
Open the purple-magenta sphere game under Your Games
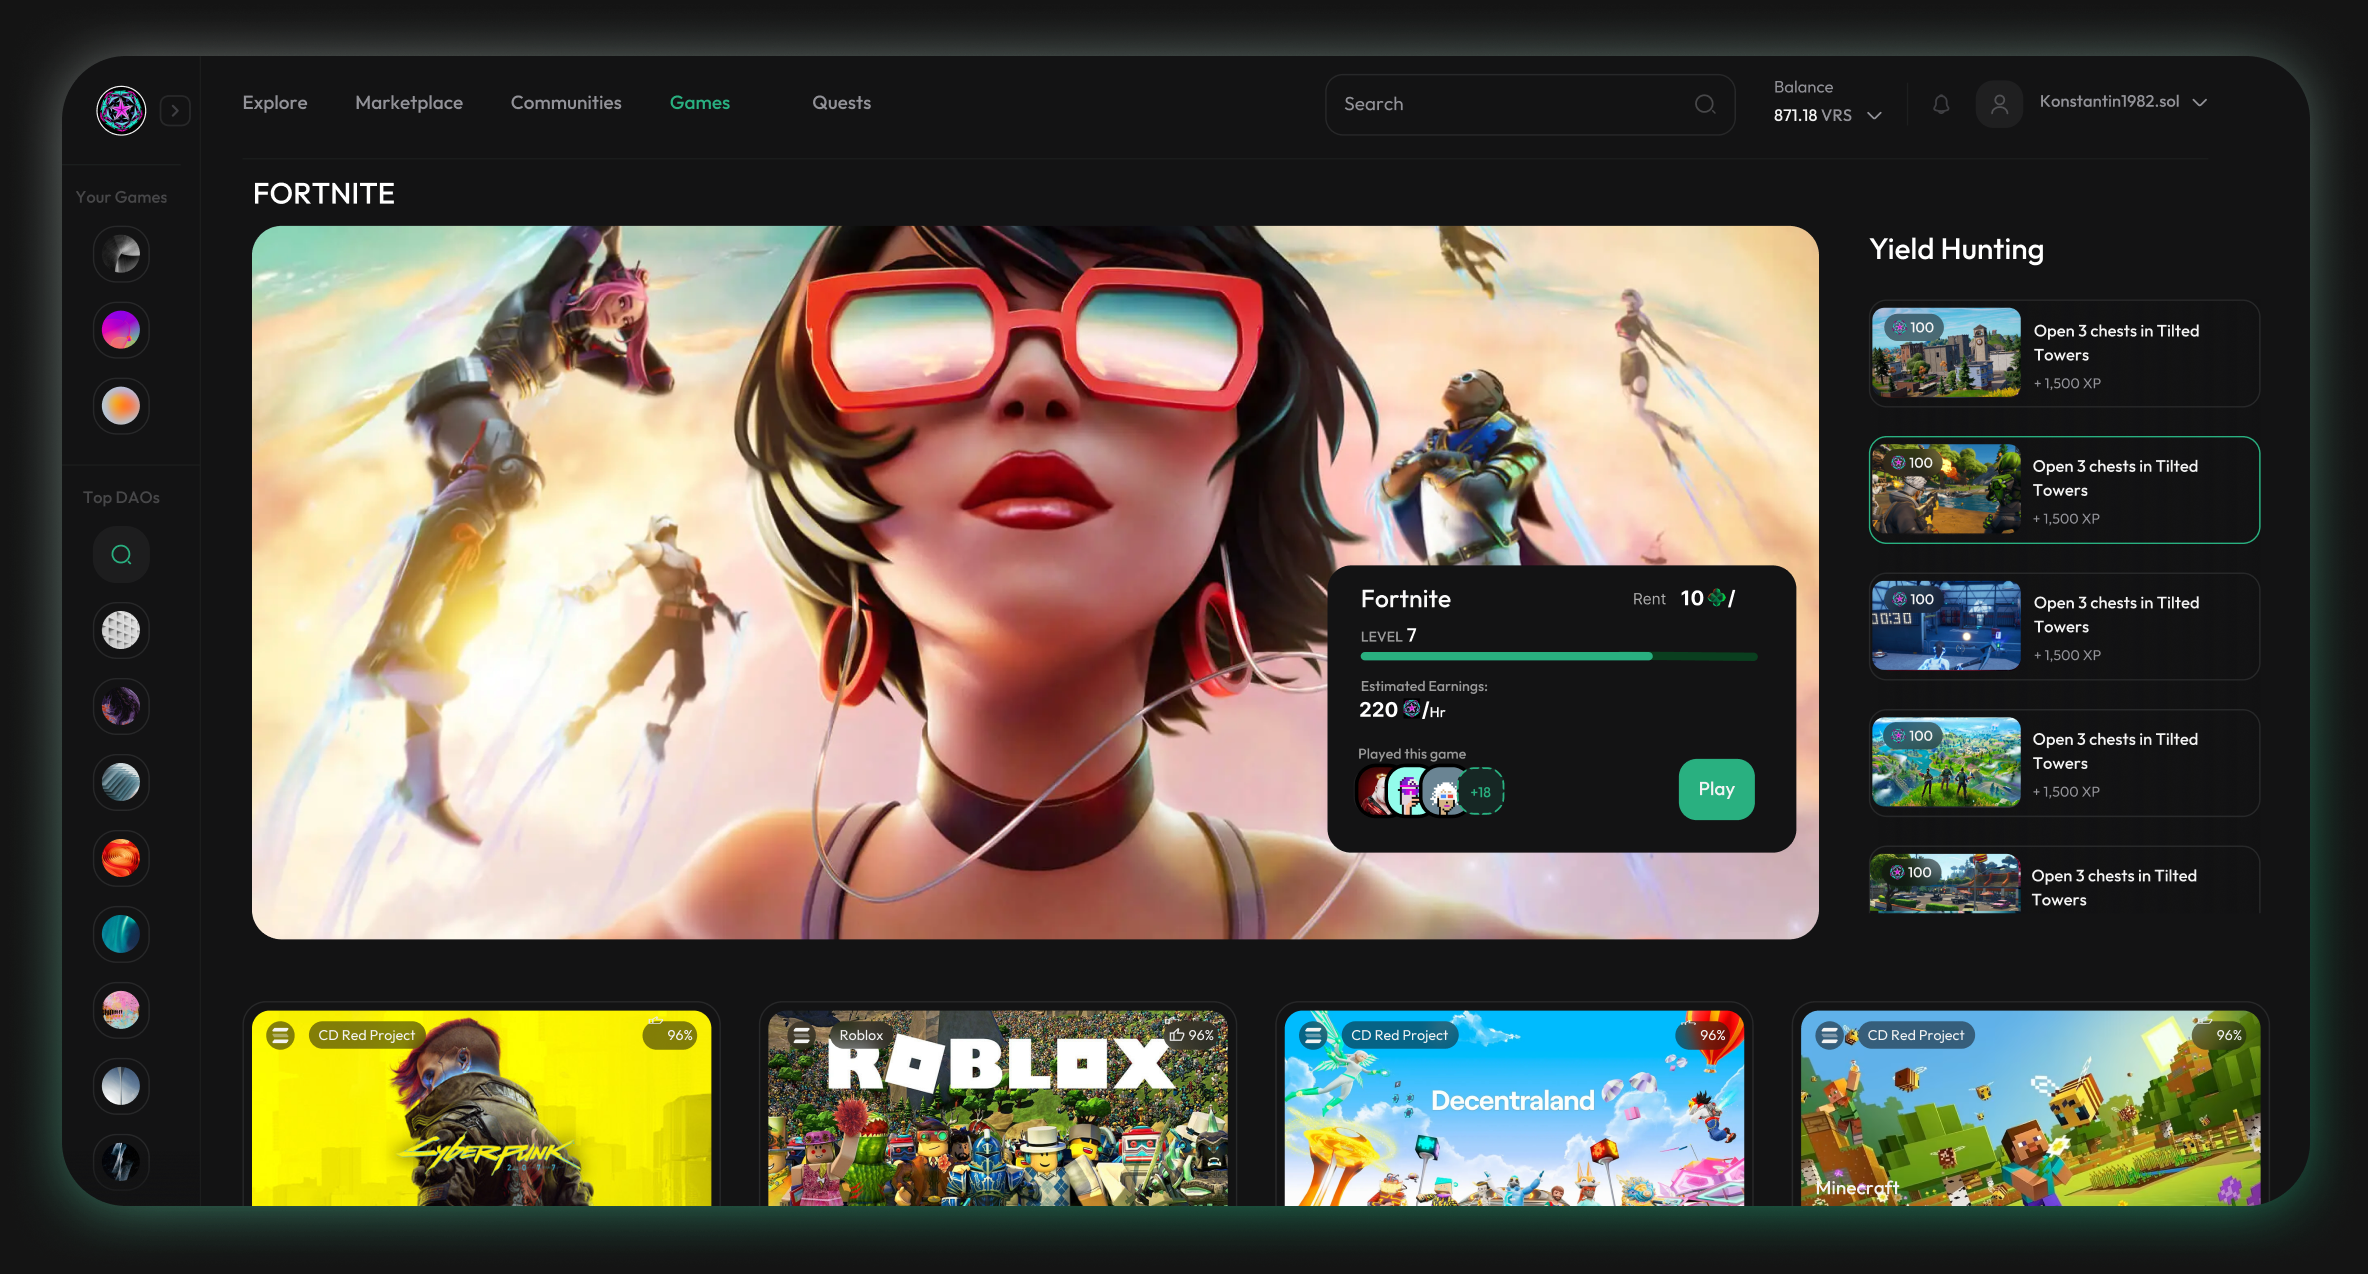(x=121, y=330)
